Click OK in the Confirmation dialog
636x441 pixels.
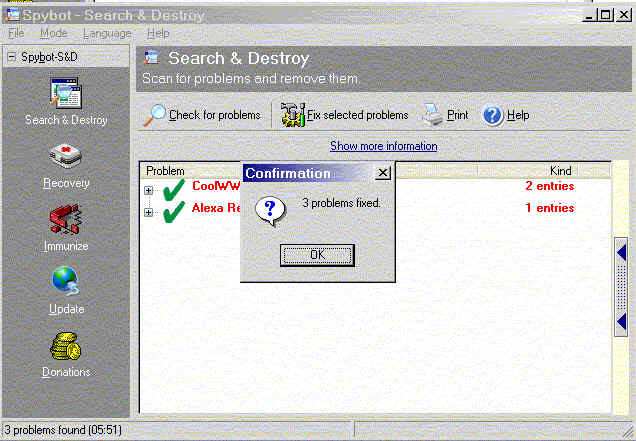click(317, 255)
